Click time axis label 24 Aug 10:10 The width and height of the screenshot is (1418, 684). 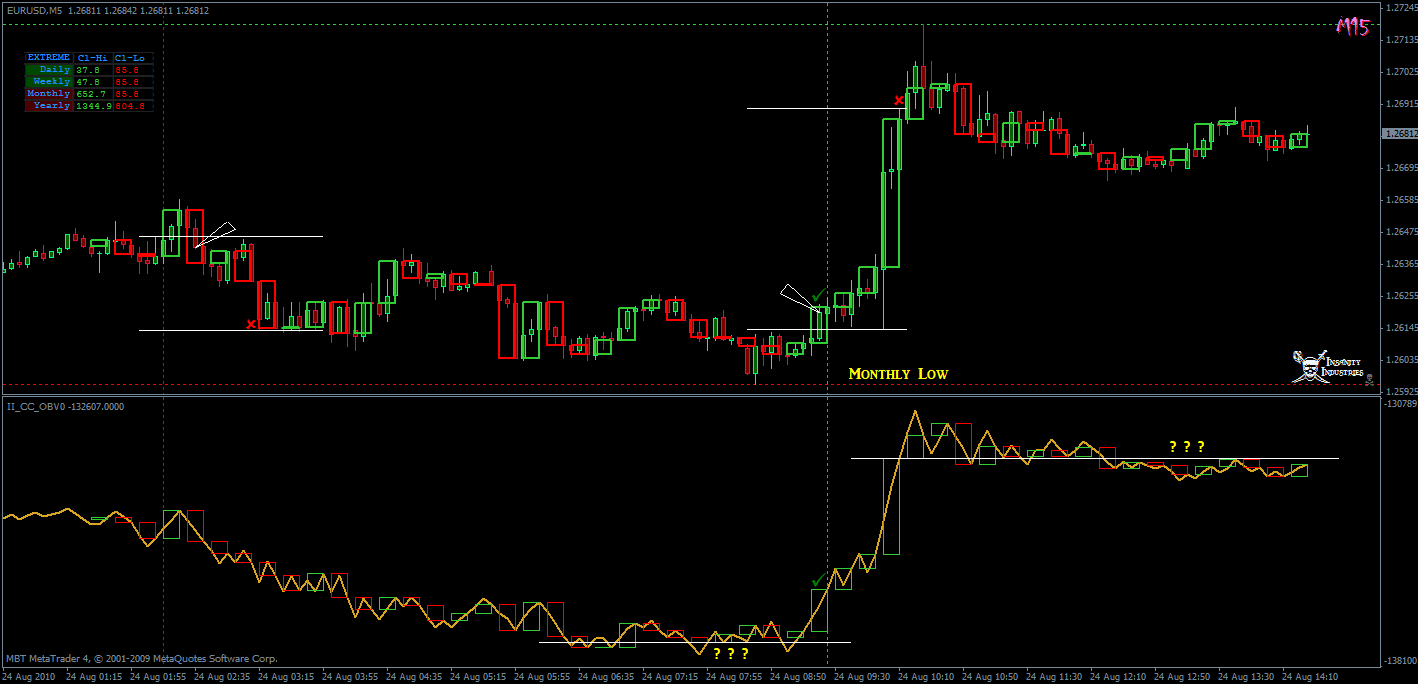927,677
